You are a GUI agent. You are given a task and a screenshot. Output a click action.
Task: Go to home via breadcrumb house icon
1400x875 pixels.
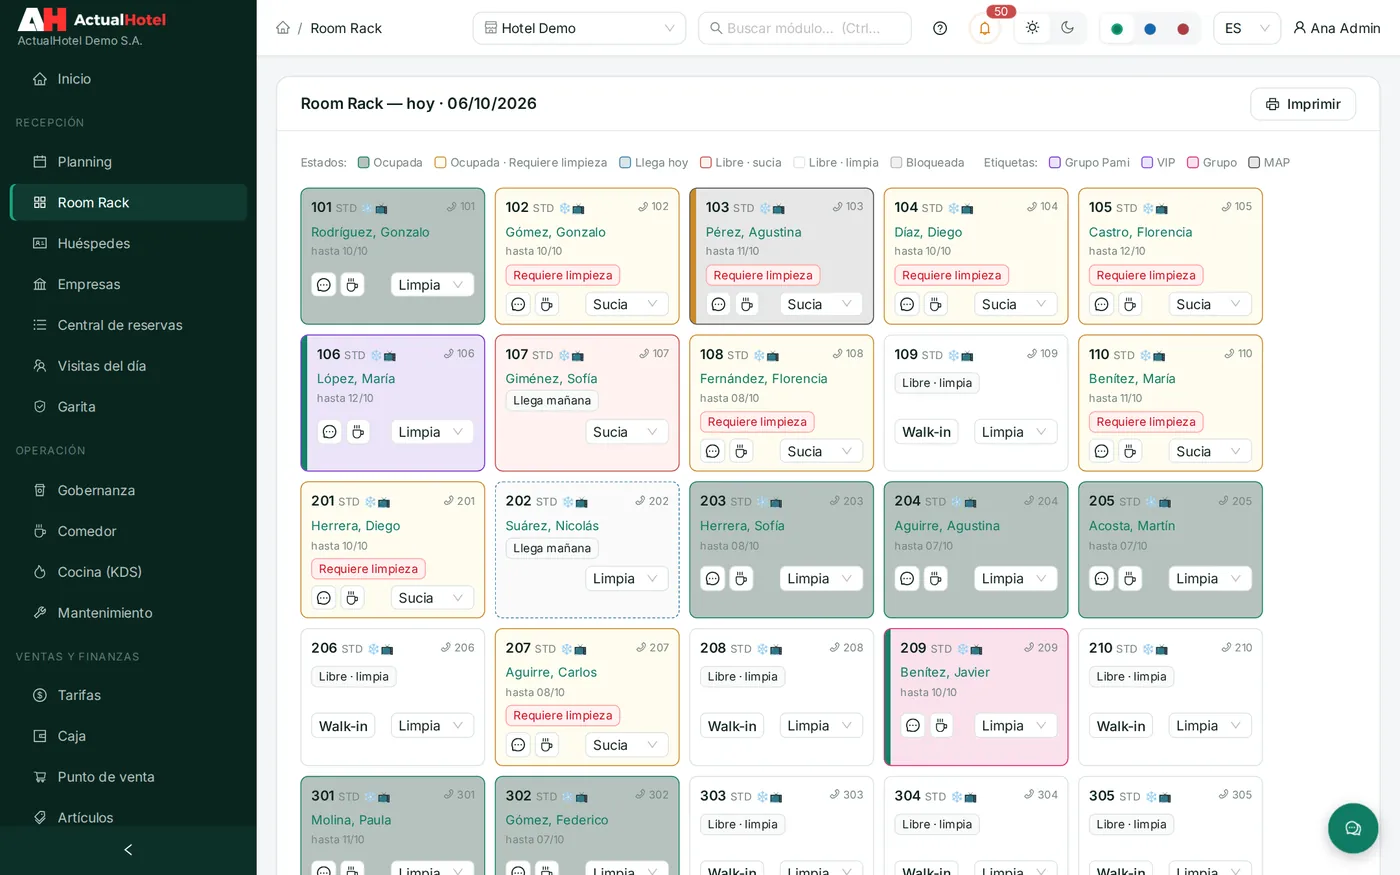(x=283, y=28)
